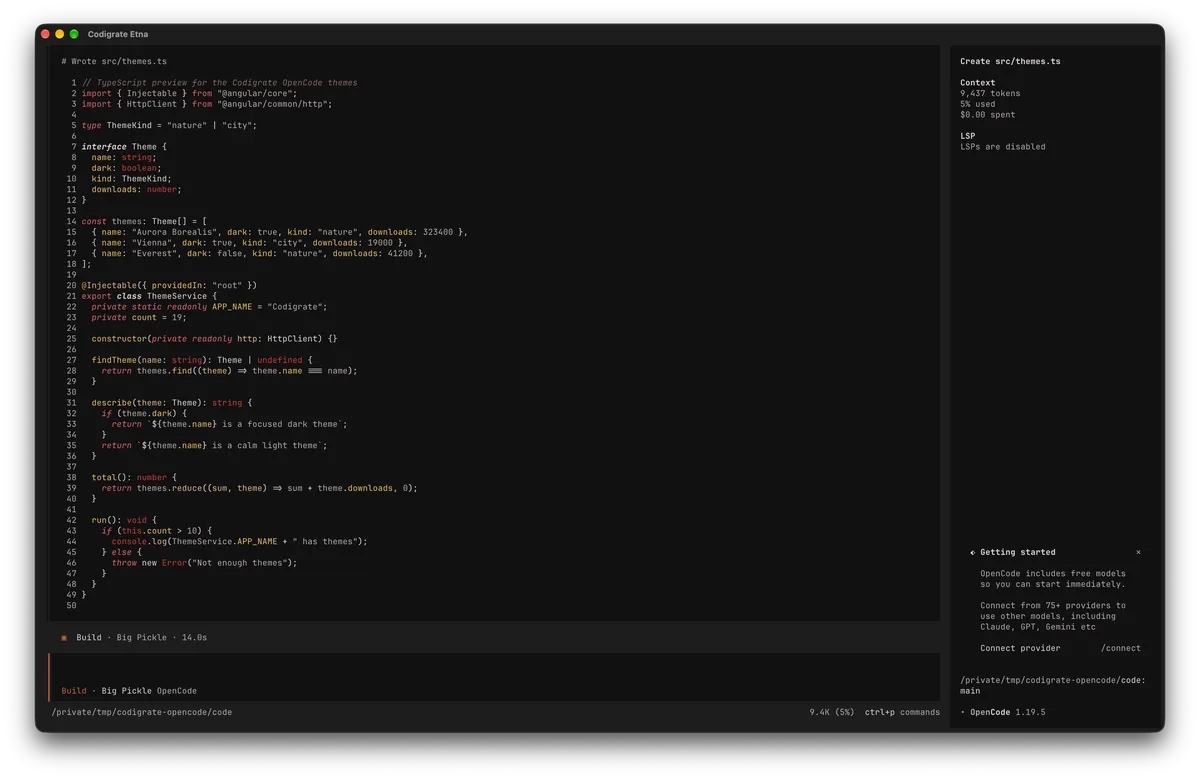Click the '$0.00 spent' cost line

click(988, 115)
